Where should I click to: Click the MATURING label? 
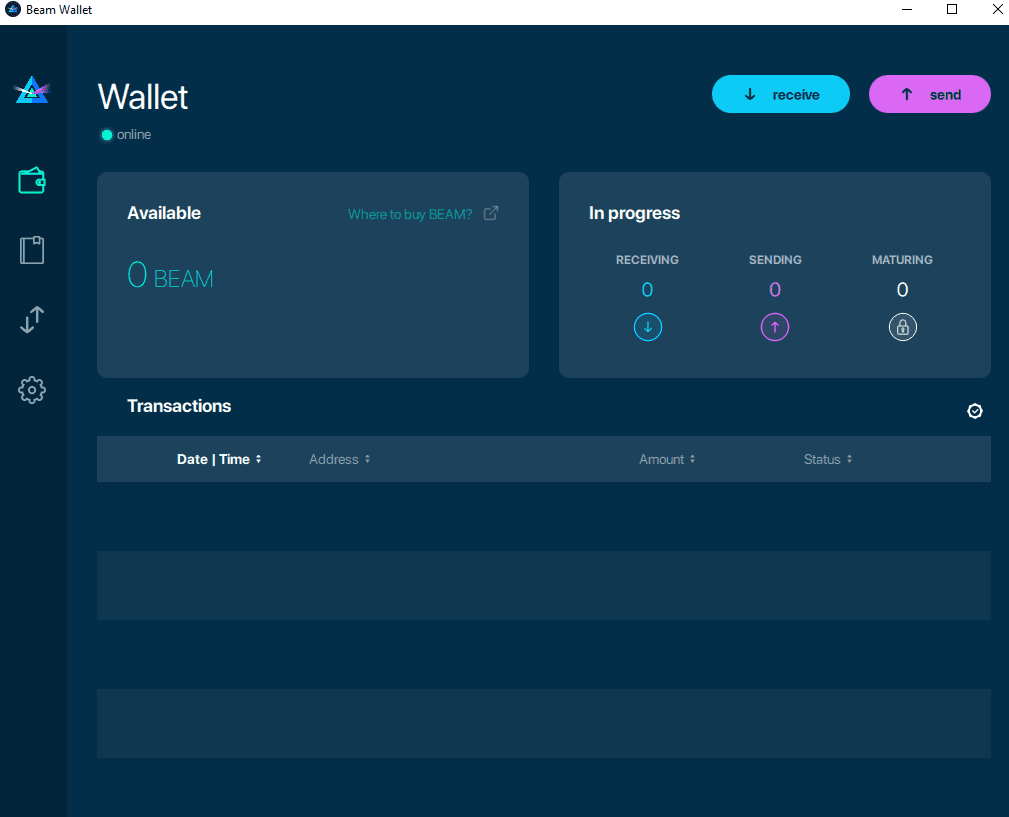click(902, 260)
